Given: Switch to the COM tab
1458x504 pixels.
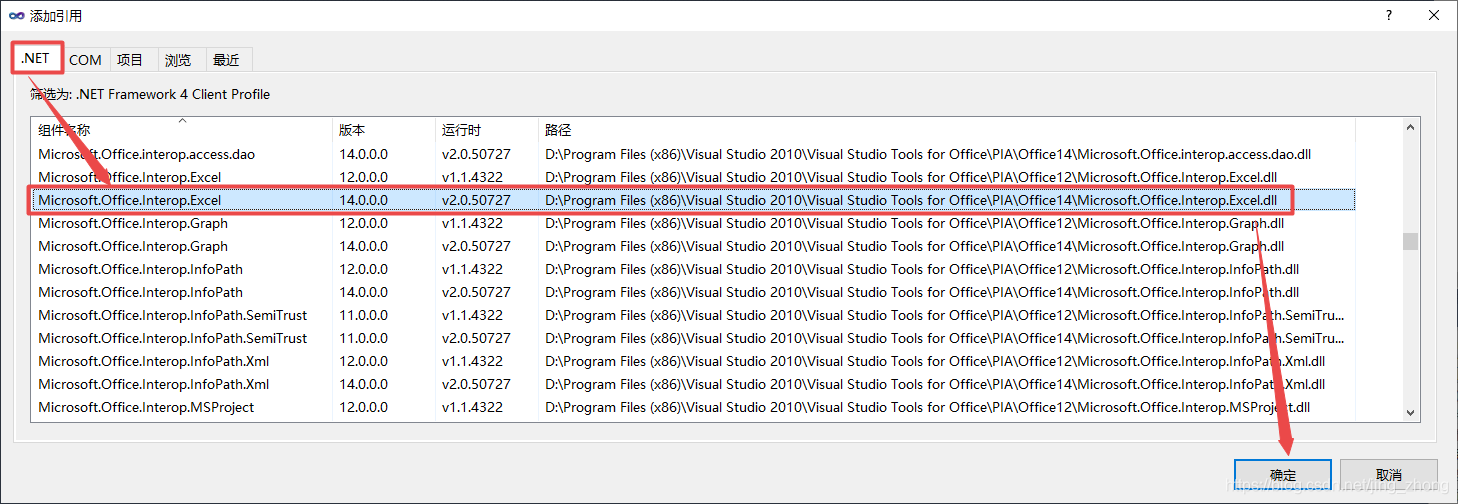Looking at the screenshot, I should pos(85,60).
